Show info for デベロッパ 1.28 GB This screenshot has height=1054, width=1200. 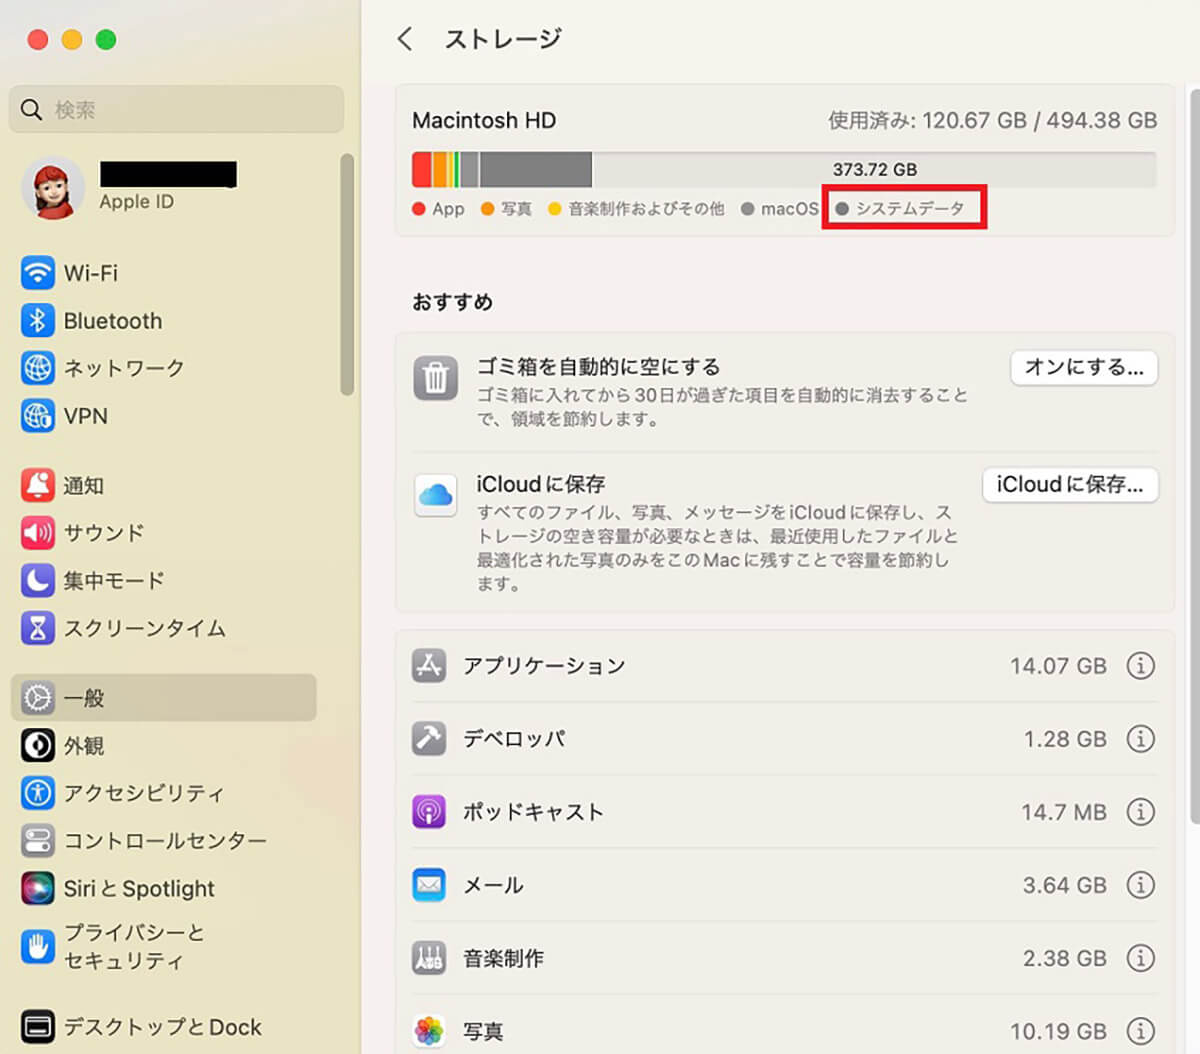click(1140, 738)
